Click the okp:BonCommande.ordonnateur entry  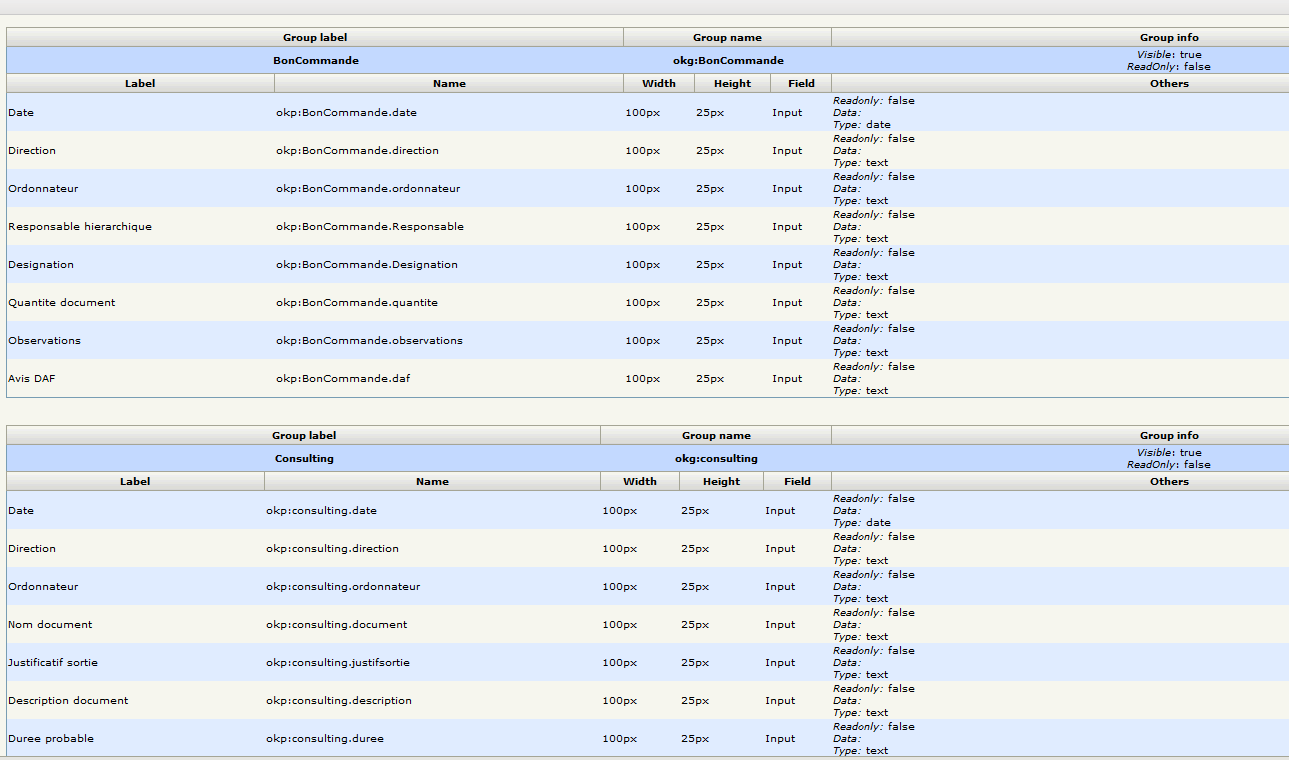368,189
